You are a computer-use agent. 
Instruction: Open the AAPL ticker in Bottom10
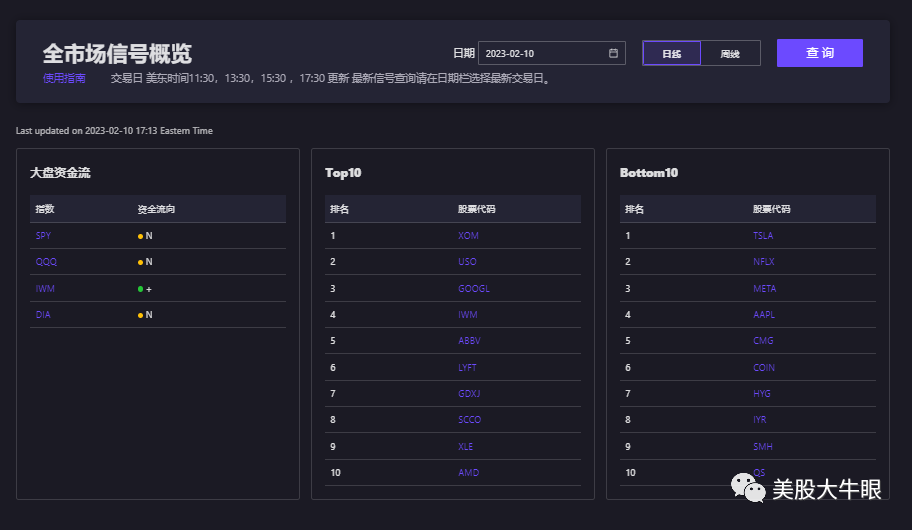(764, 315)
